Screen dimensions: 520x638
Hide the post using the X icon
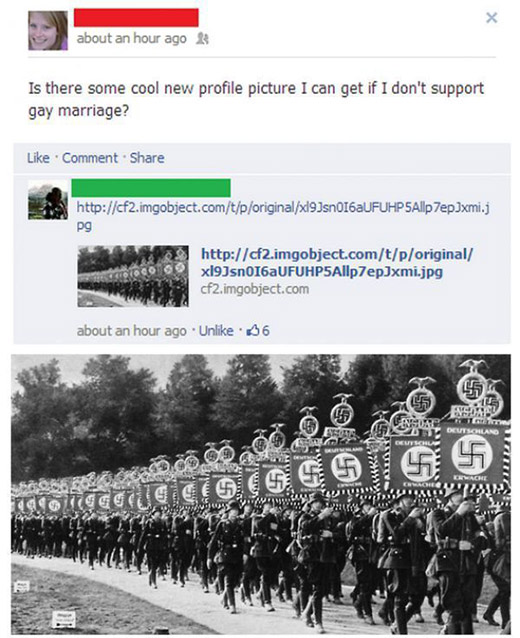[492, 17]
